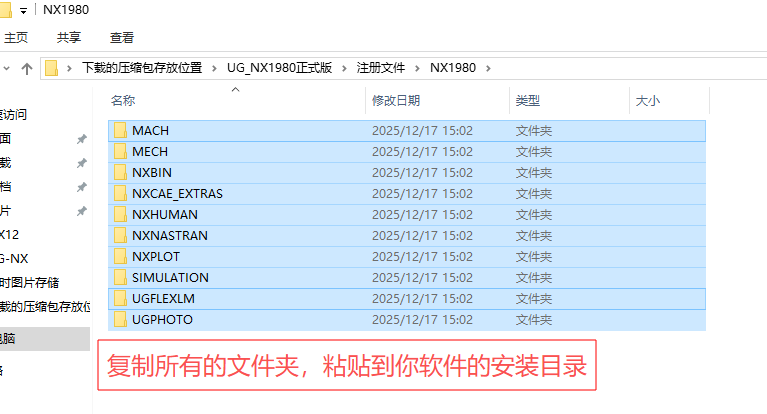Expand chevron after NX1980 breadcrumb
The image size is (767, 414).
488,69
